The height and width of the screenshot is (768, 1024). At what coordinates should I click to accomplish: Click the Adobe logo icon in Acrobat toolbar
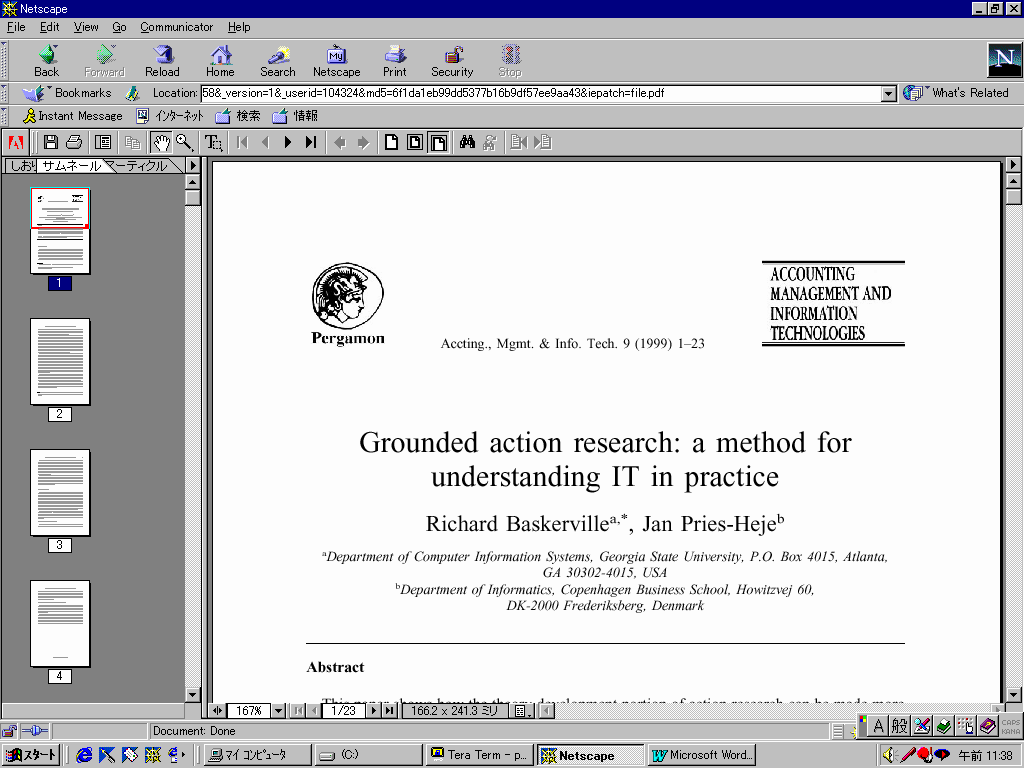coord(16,142)
